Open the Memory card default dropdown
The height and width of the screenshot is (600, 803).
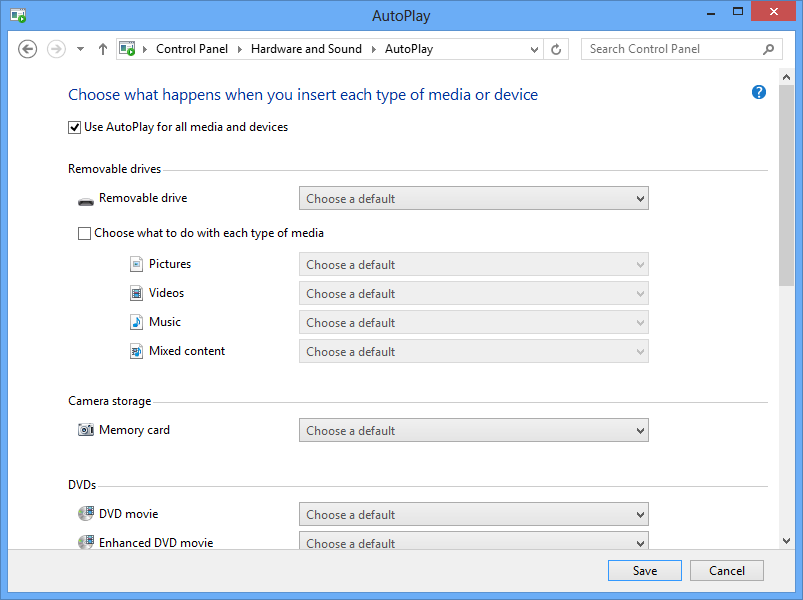pyautogui.click(x=473, y=431)
